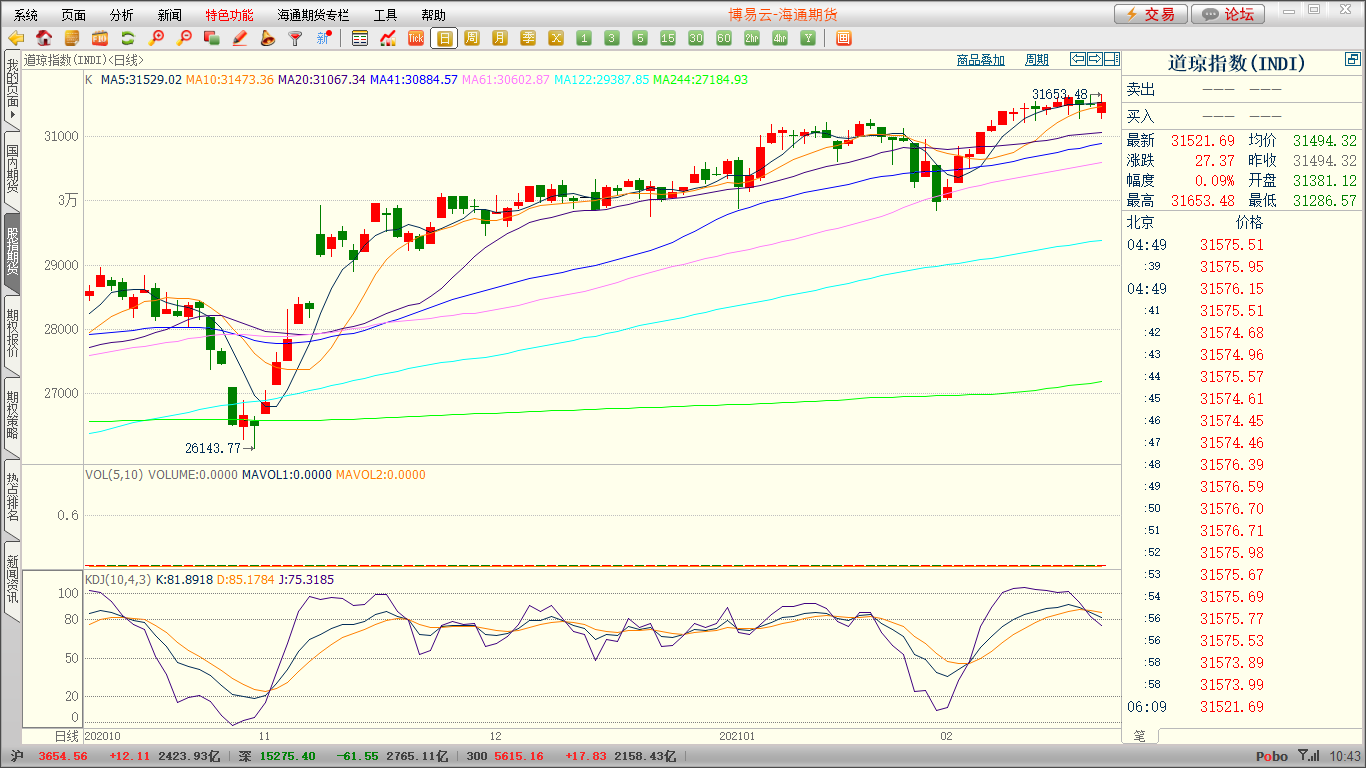Image resolution: width=1366 pixels, height=768 pixels.
Task: Select the 笔 tab below tick list
Action: pyautogui.click(x=1139, y=736)
